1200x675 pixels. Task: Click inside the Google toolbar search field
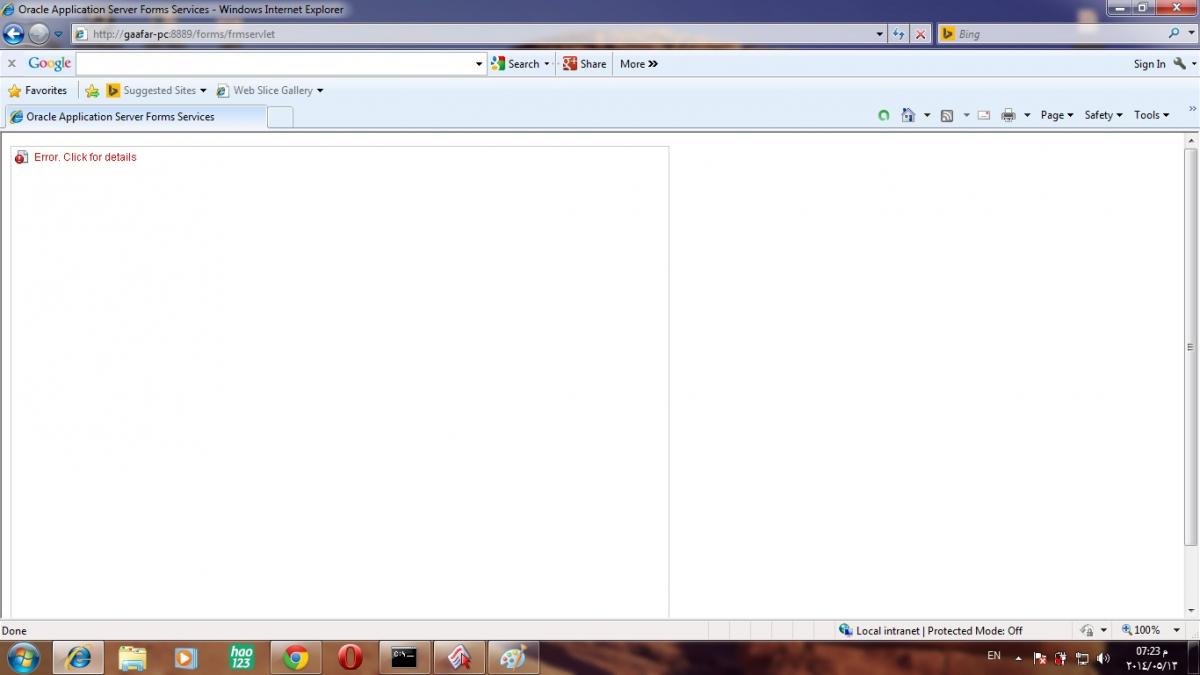point(275,63)
